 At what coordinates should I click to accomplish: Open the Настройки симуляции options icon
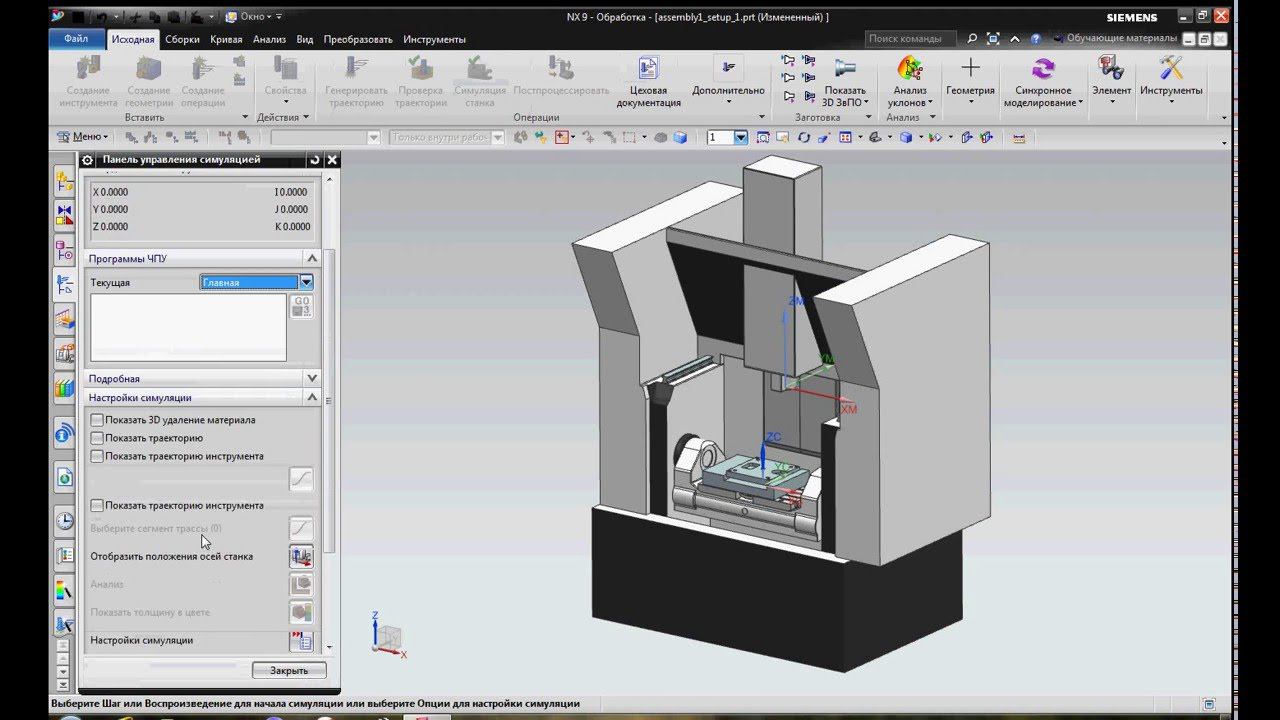click(301, 641)
